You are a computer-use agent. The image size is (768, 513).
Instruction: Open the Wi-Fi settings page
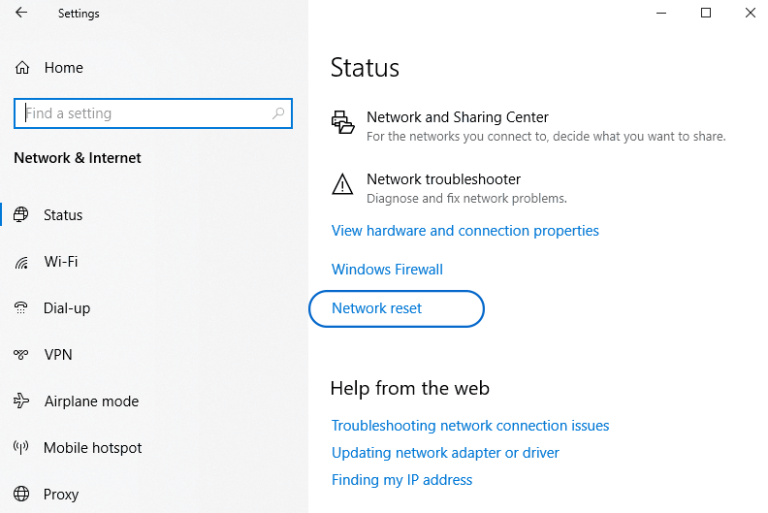[60, 262]
